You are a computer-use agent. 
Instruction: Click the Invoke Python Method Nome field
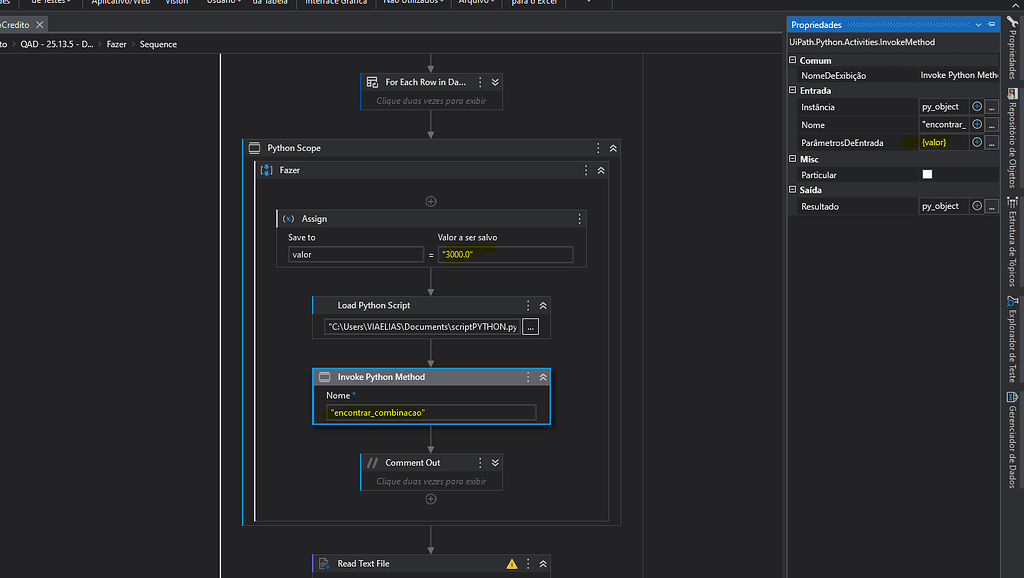(x=431, y=413)
